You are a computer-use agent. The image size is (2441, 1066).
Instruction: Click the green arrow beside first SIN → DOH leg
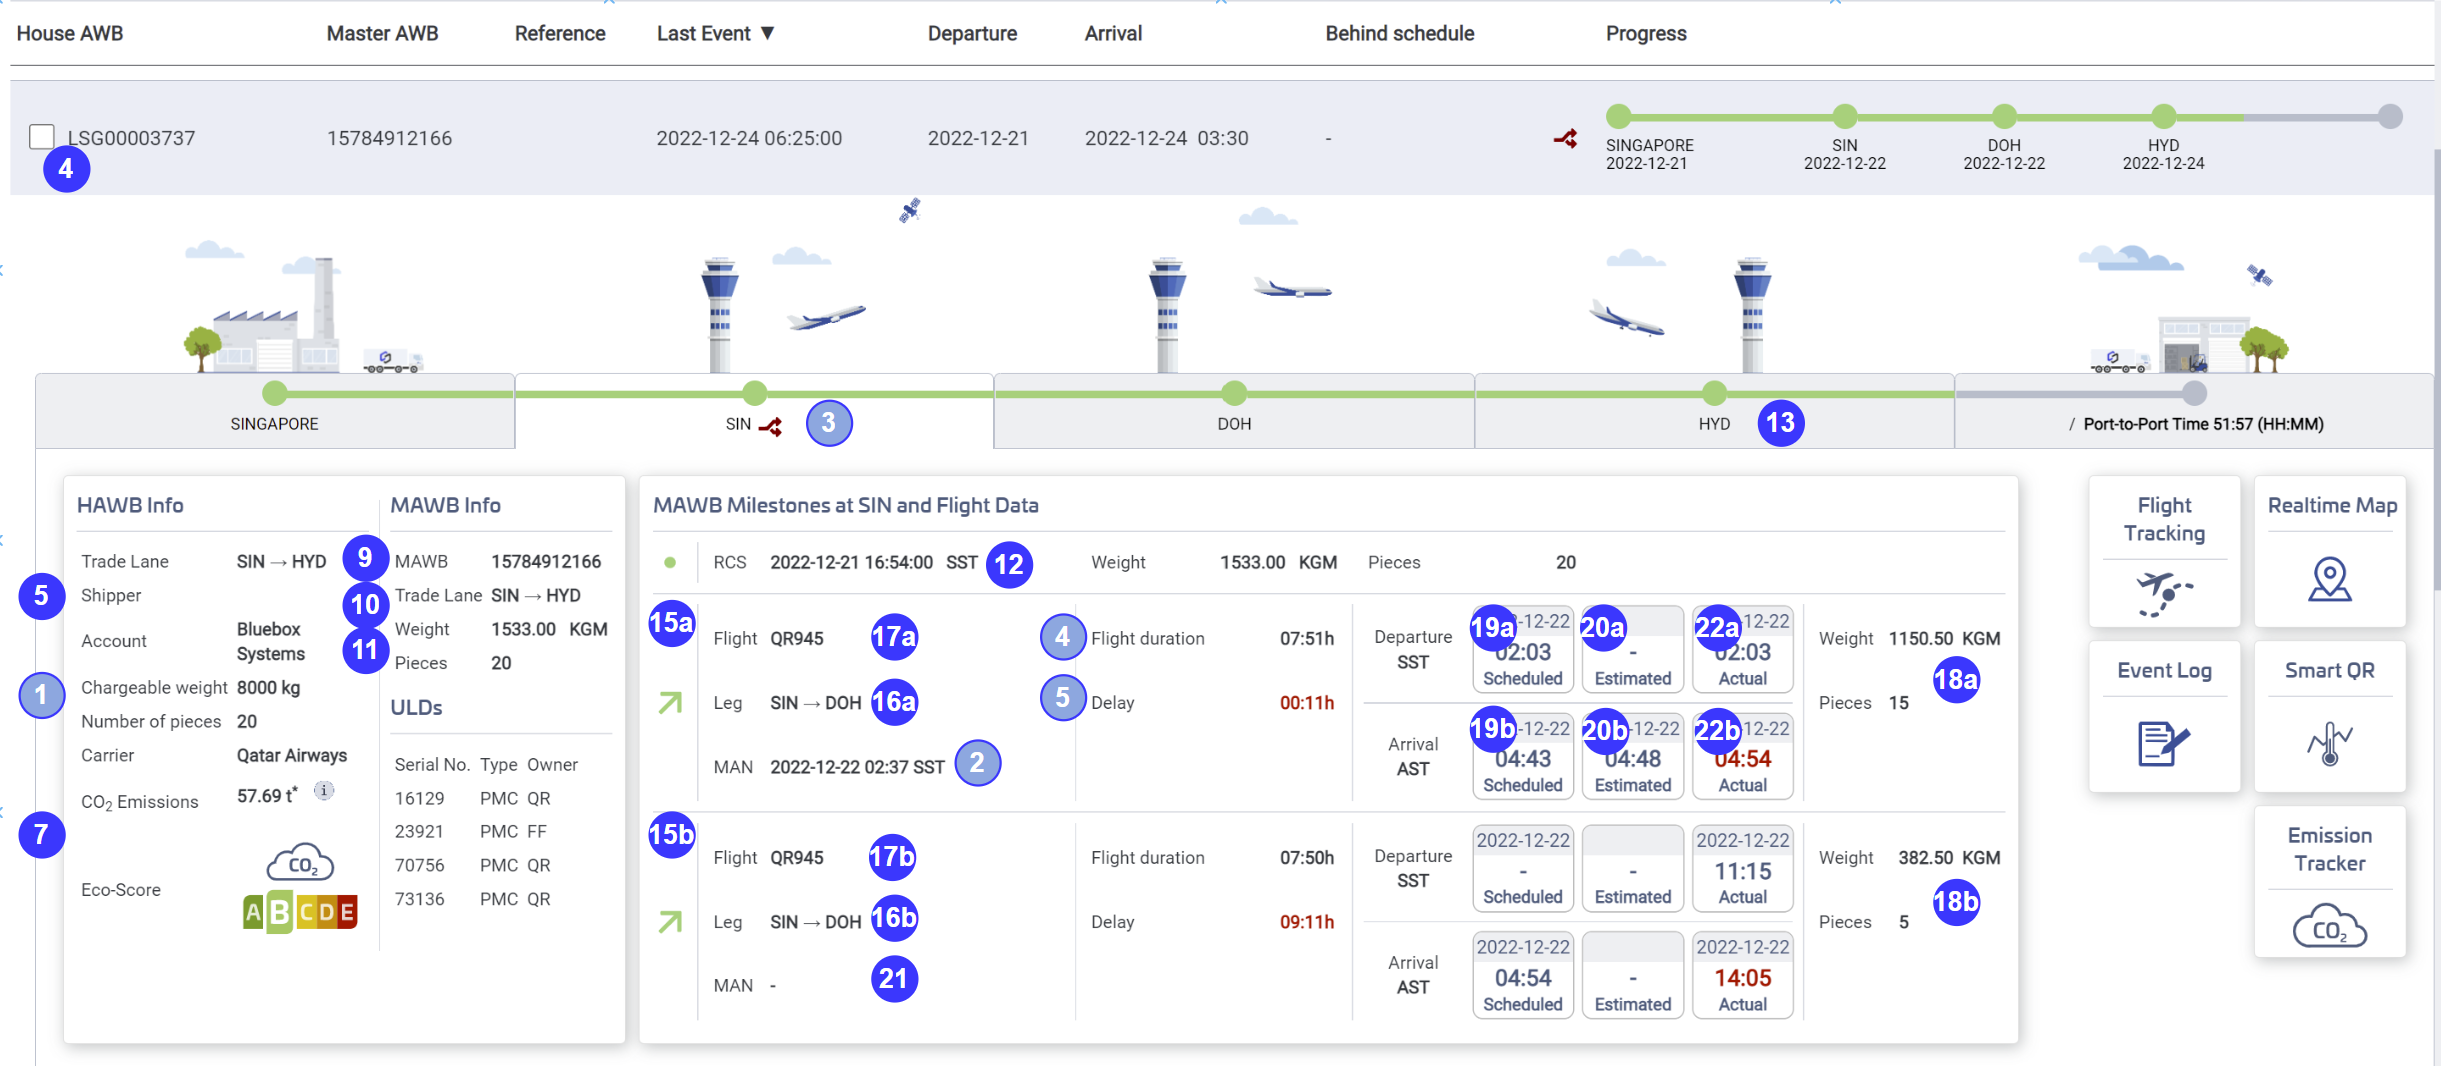point(670,703)
